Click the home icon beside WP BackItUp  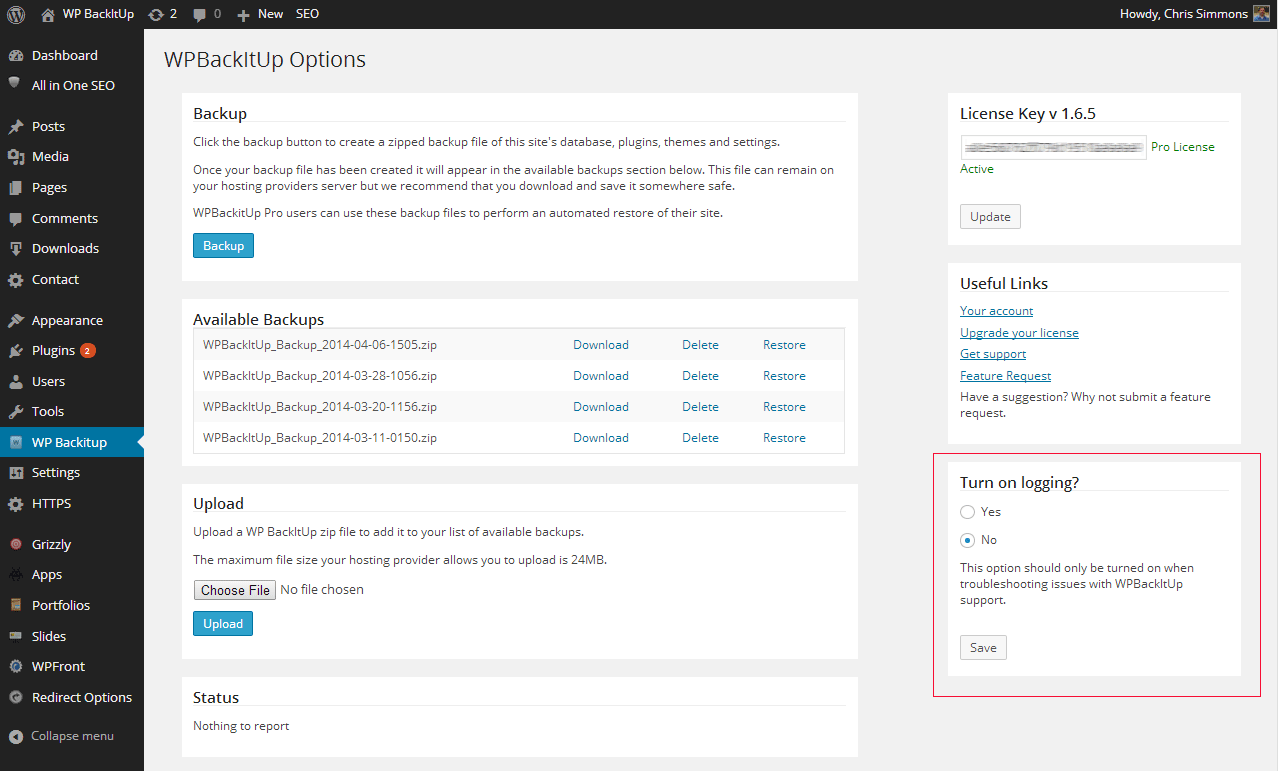(48, 14)
